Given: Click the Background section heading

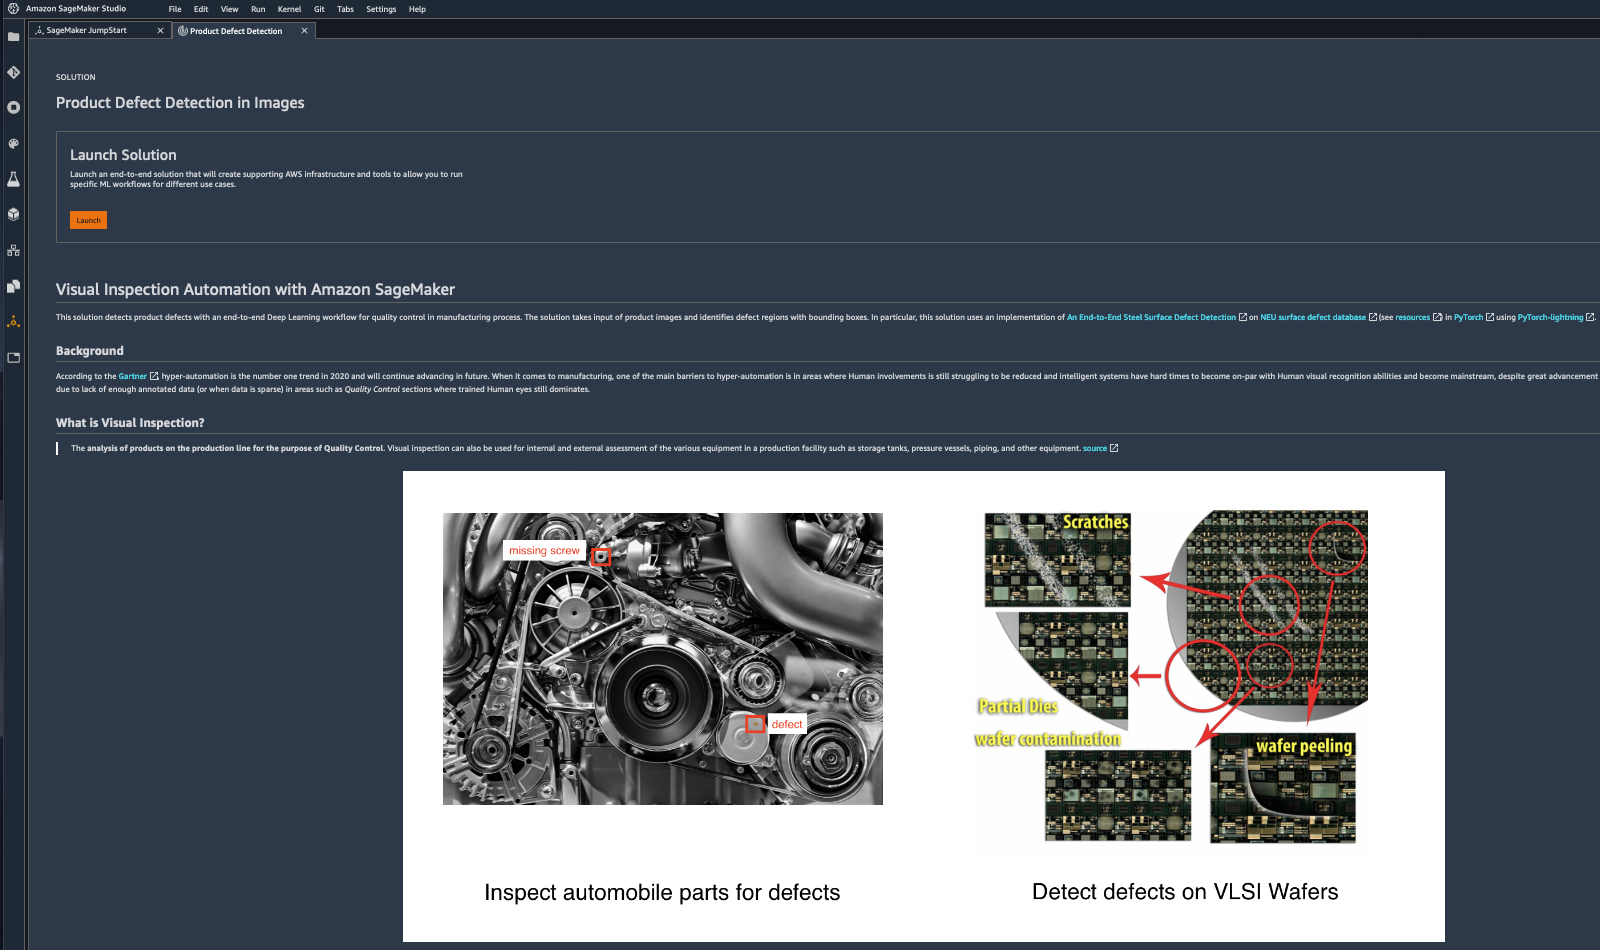Looking at the screenshot, I should tap(90, 351).
